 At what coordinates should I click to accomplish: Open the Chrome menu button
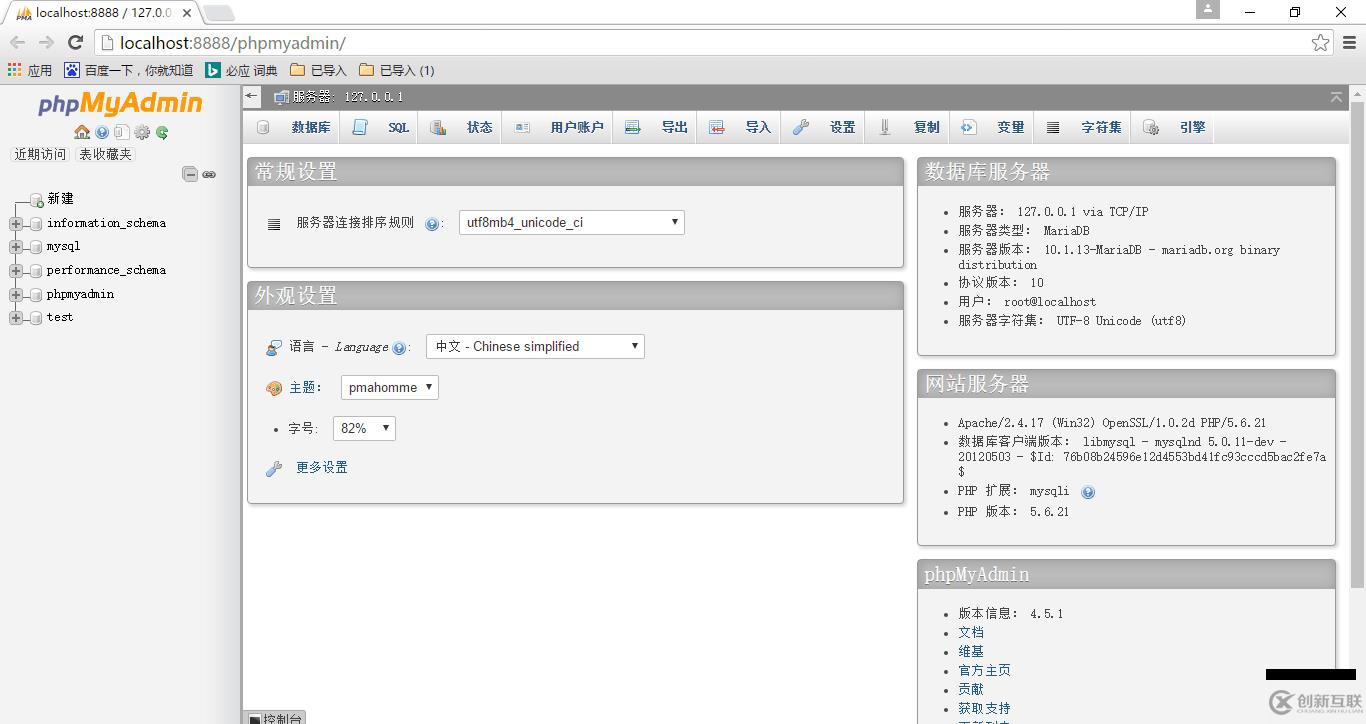(1349, 42)
